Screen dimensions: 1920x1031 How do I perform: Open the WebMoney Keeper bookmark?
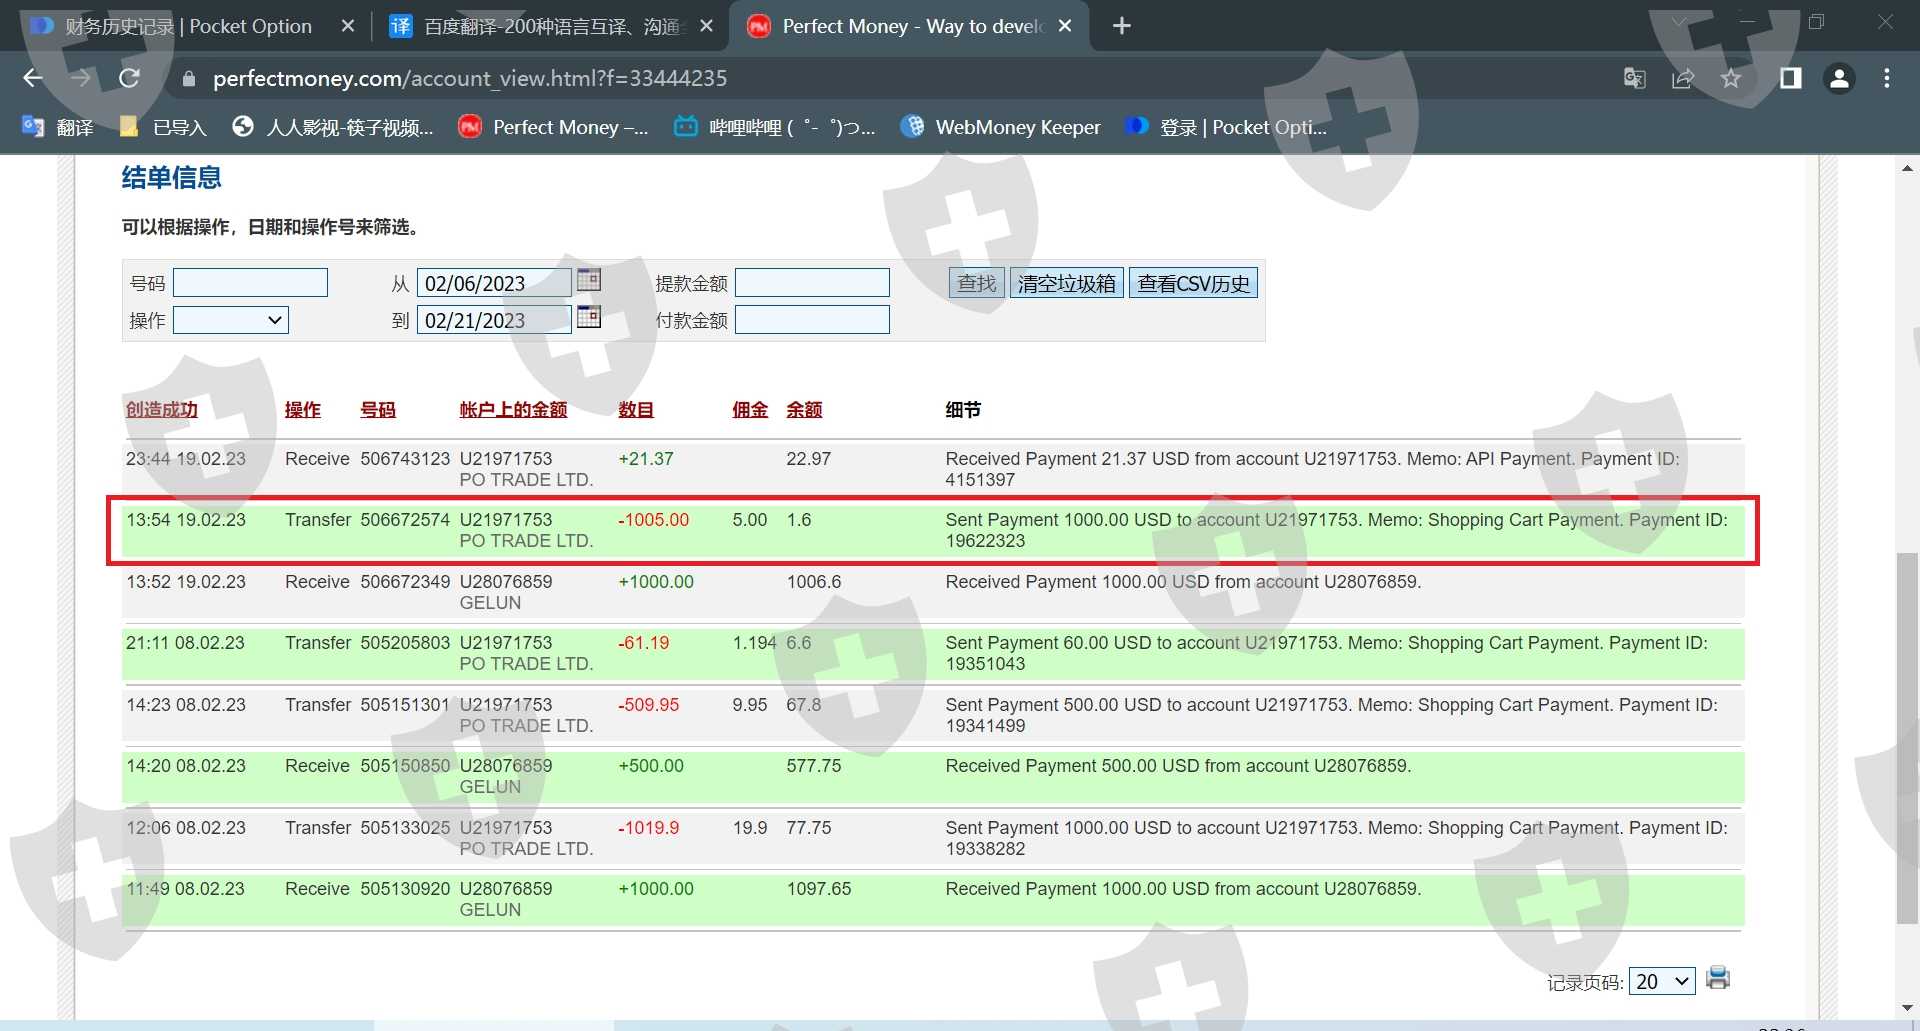pyautogui.click(x=1003, y=127)
